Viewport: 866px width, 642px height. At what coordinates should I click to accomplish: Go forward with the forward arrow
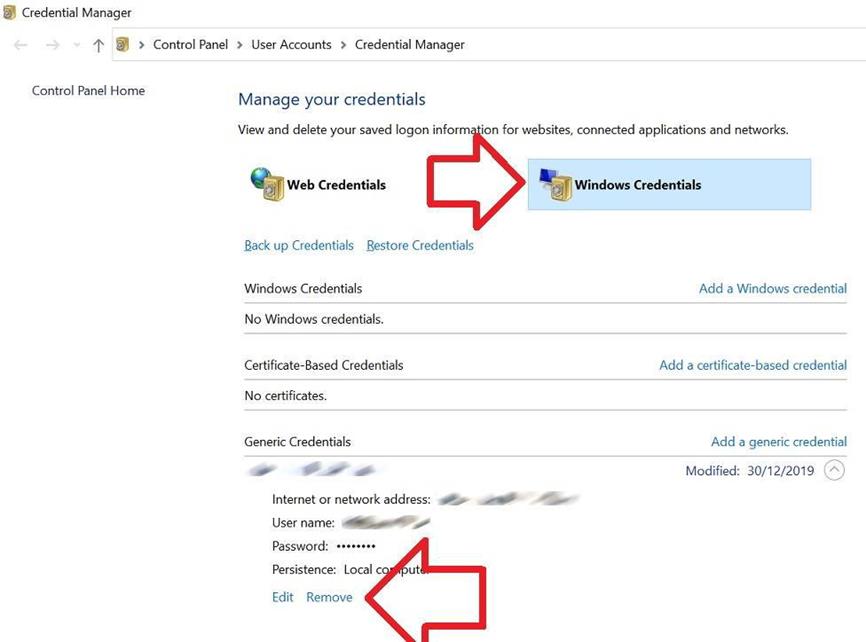53,45
